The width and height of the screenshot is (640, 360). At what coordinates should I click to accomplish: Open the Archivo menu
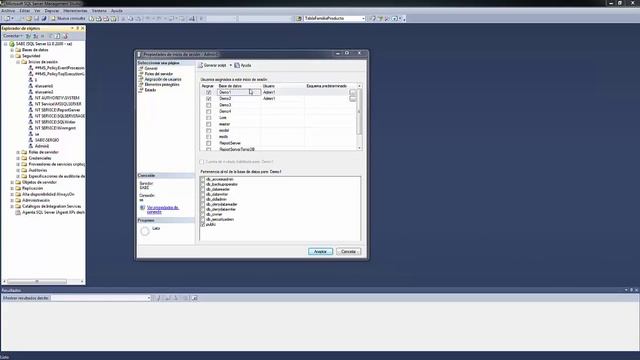click(8, 11)
